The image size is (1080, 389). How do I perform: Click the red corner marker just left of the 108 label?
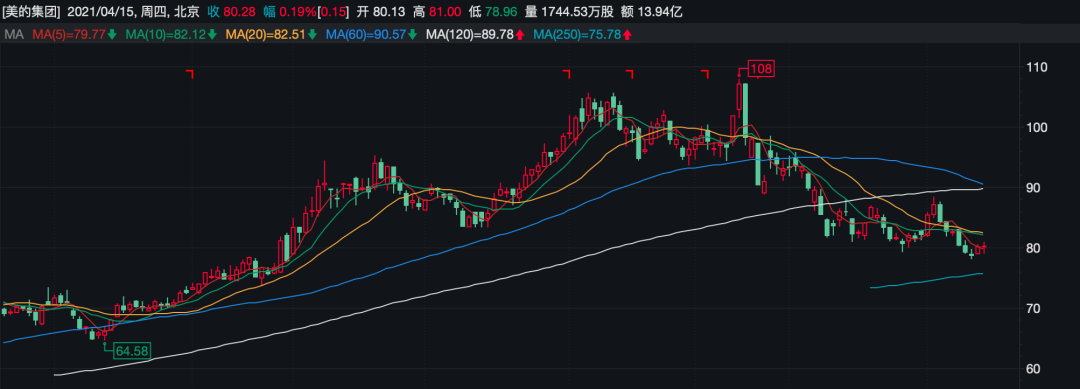tap(705, 74)
